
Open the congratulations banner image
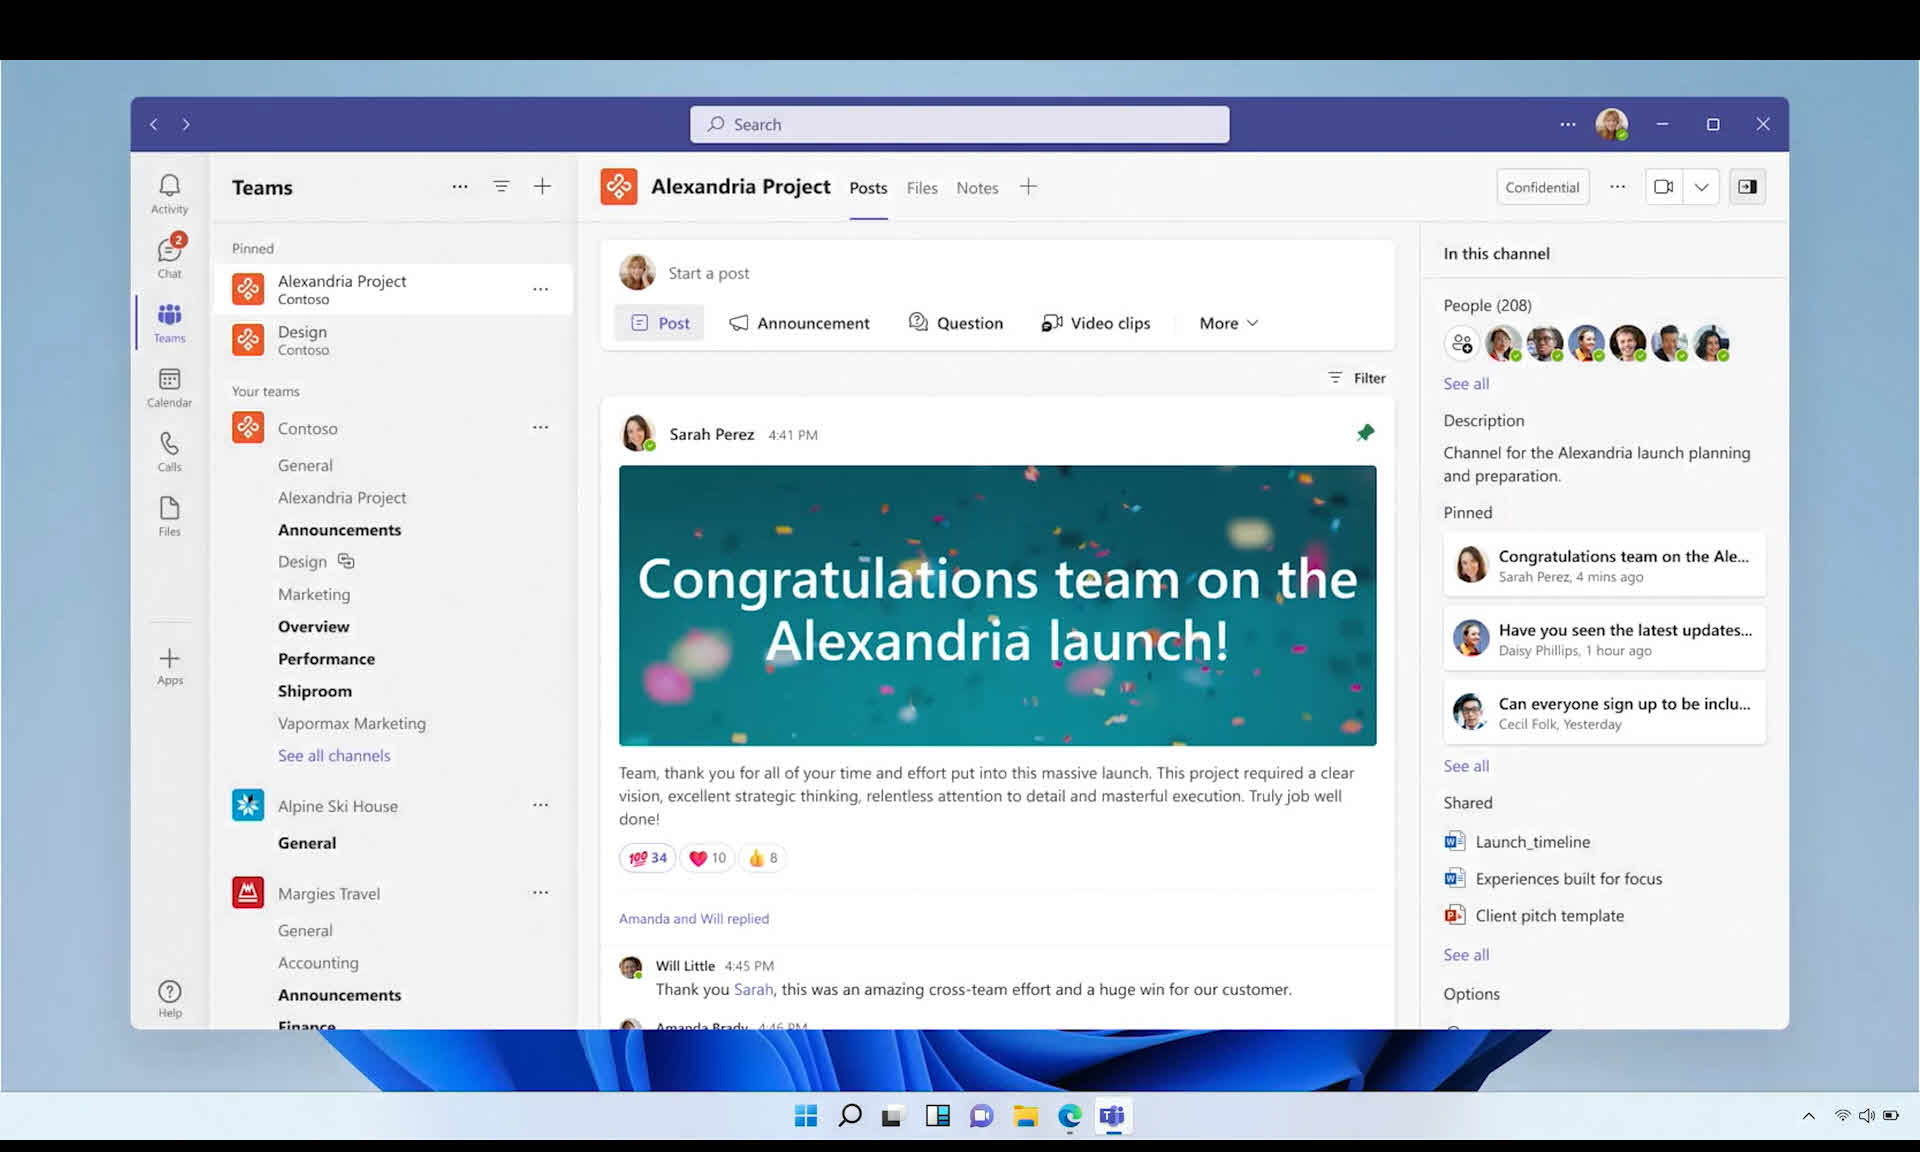click(x=997, y=605)
